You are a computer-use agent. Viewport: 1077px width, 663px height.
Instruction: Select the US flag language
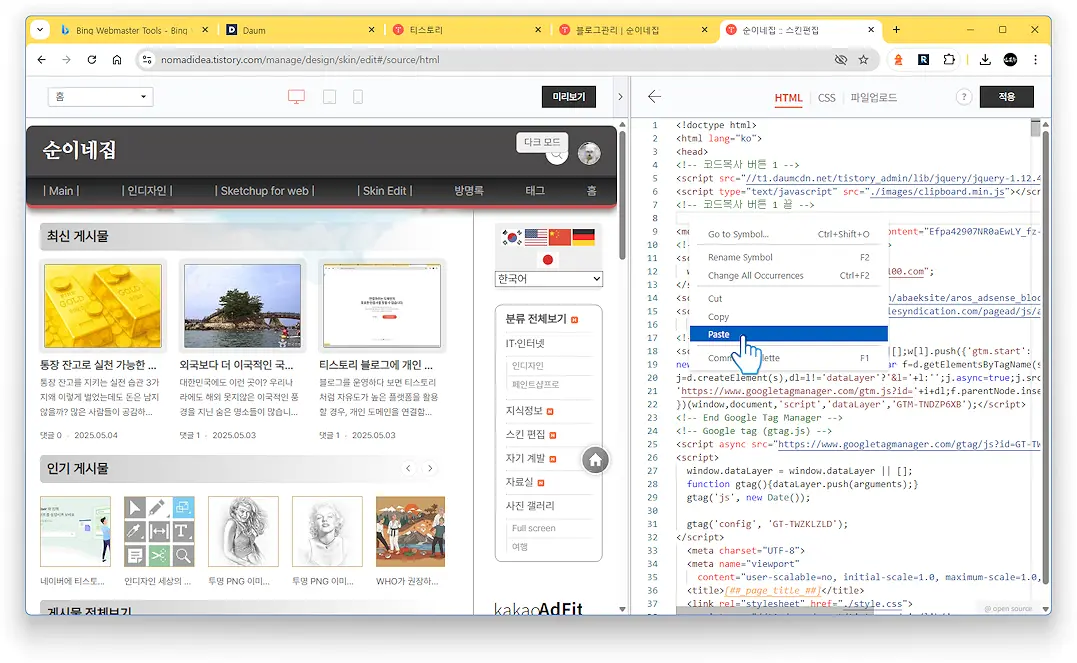click(536, 238)
